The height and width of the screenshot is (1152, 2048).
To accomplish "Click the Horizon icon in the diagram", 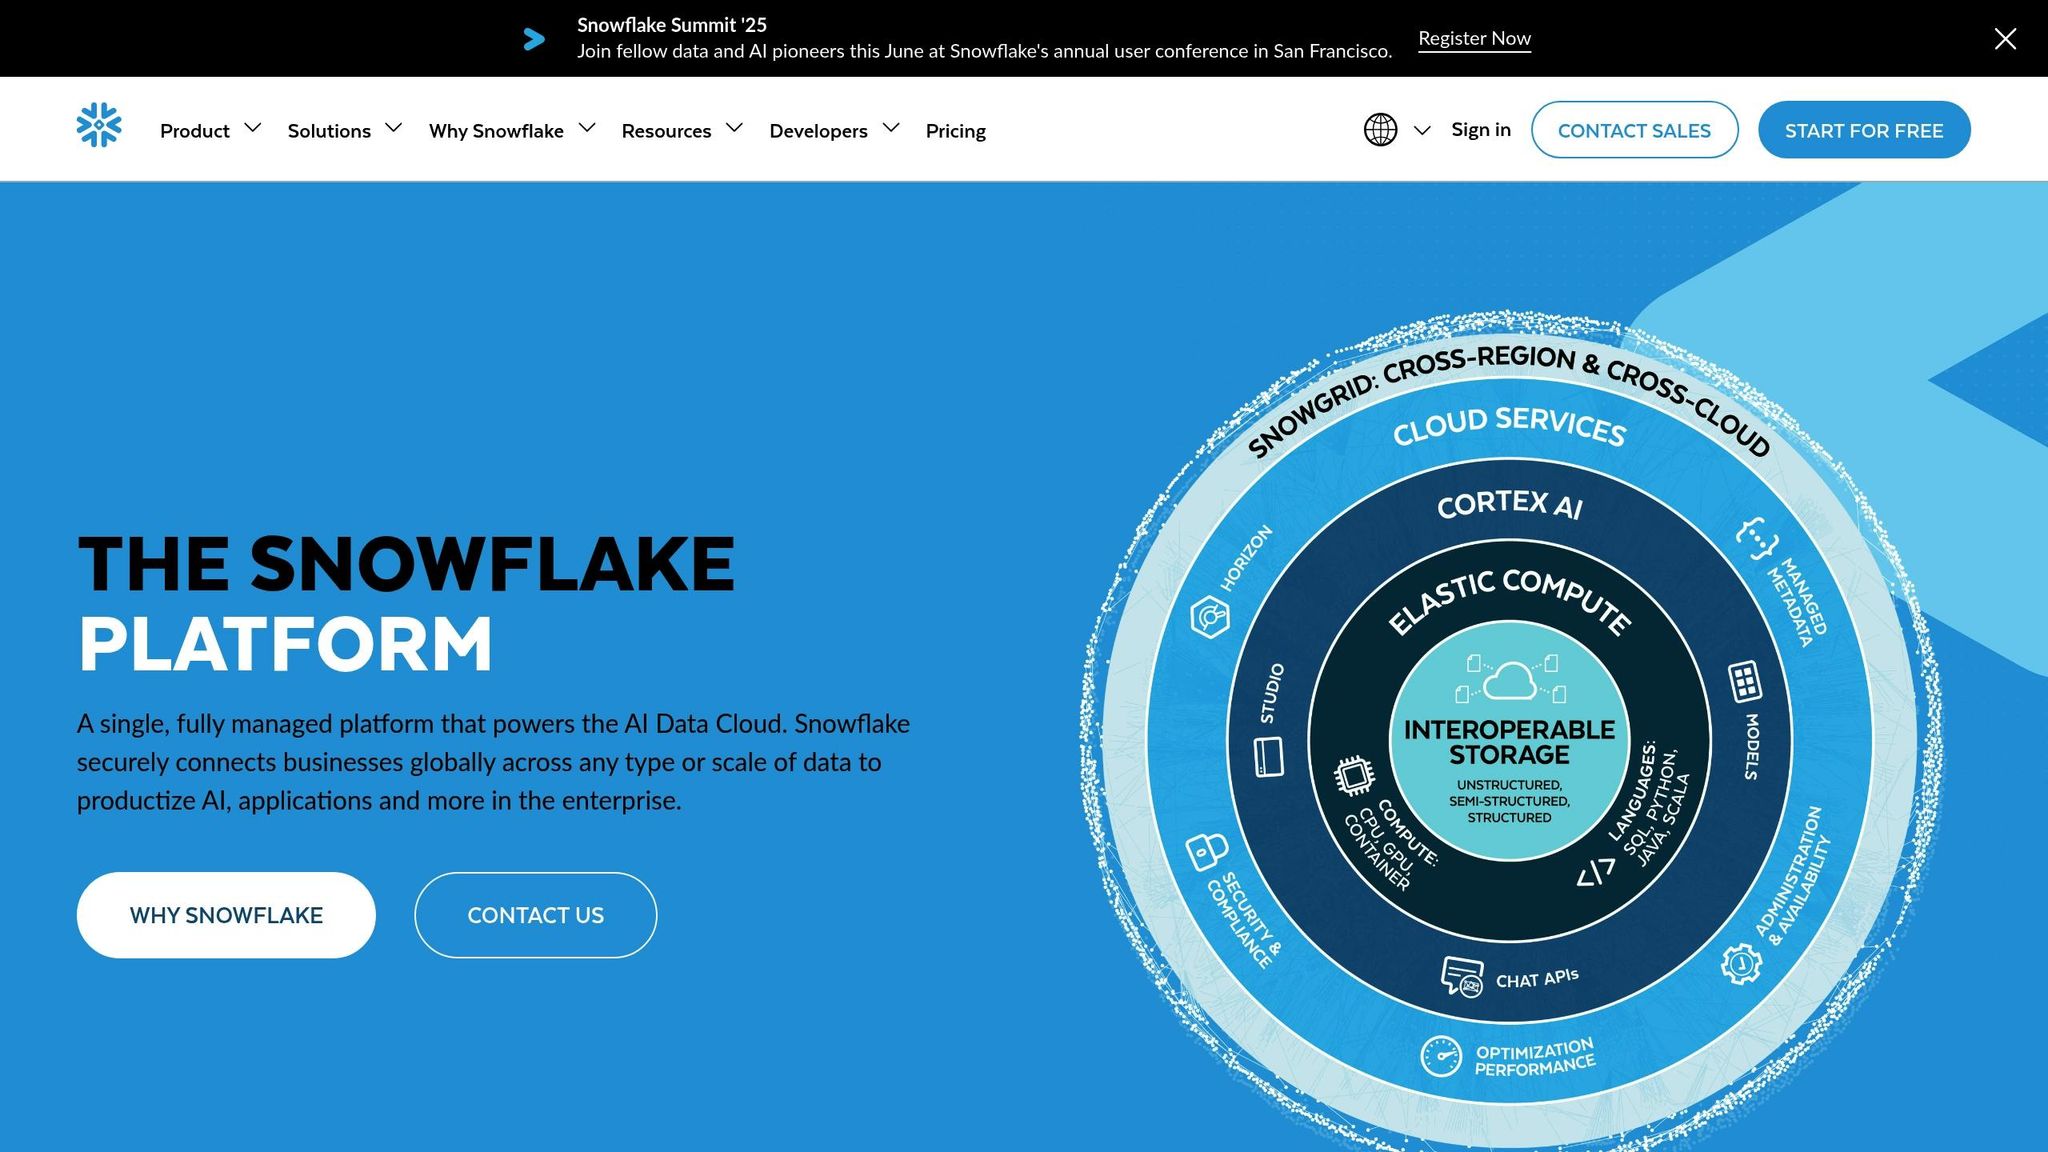I will pos(1210,616).
